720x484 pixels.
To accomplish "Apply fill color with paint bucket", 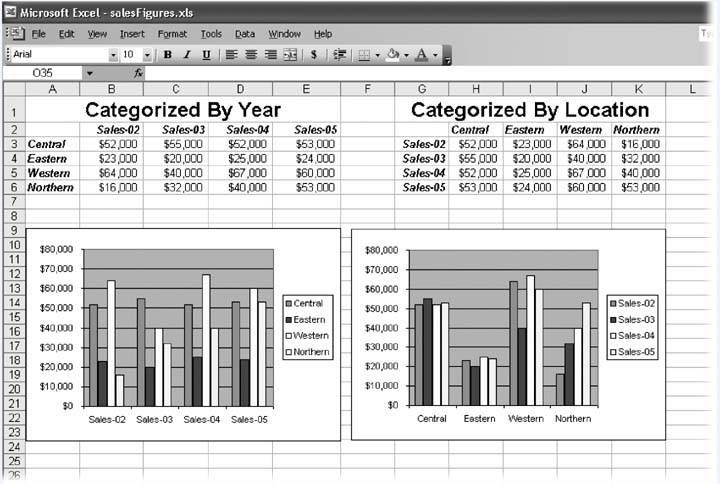I will [393, 55].
